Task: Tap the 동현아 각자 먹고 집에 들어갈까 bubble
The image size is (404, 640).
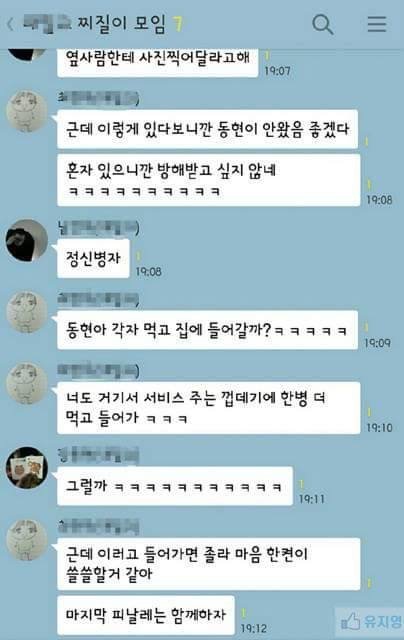Action: (208, 330)
